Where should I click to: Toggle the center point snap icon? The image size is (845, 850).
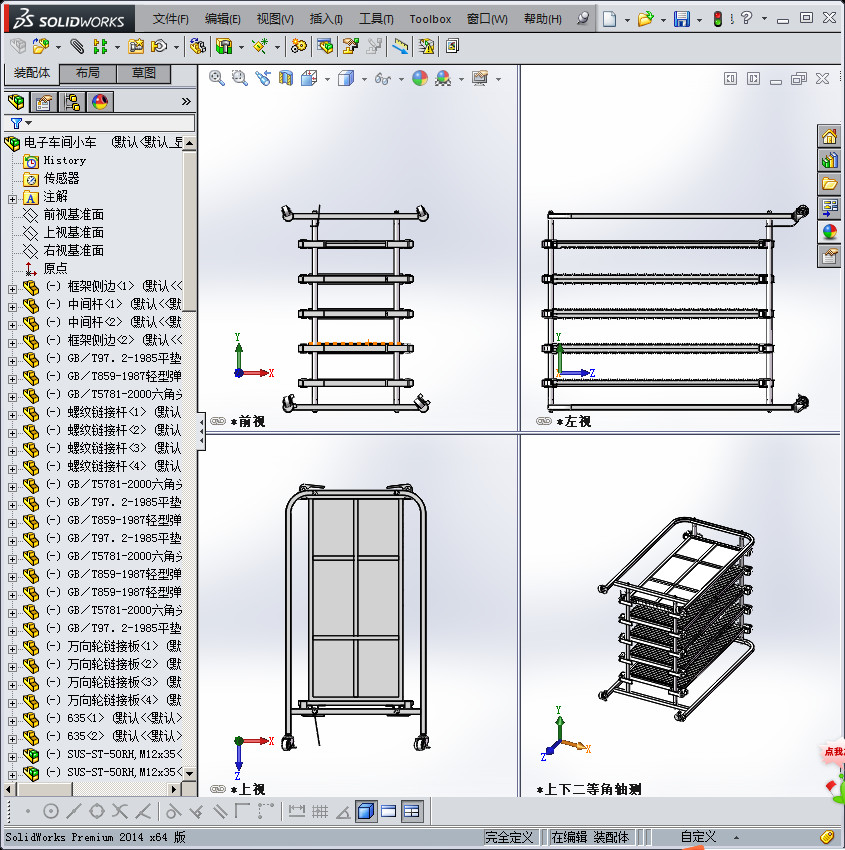pyautogui.click(x=50, y=811)
